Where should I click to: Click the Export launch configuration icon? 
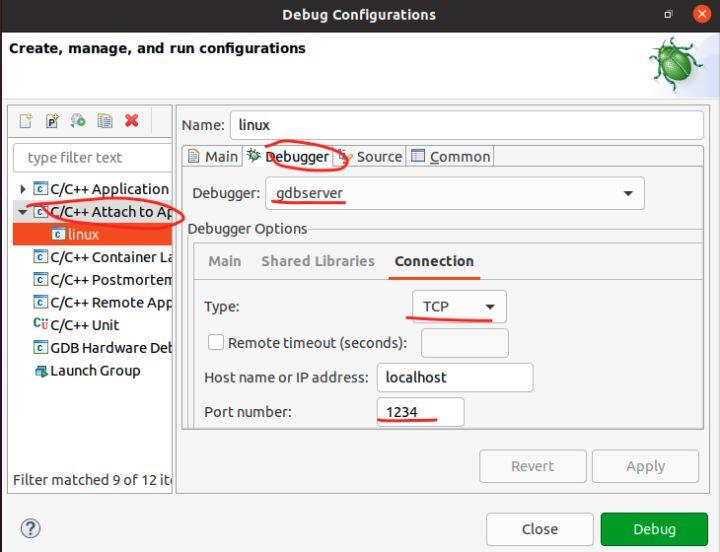click(78, 121)
